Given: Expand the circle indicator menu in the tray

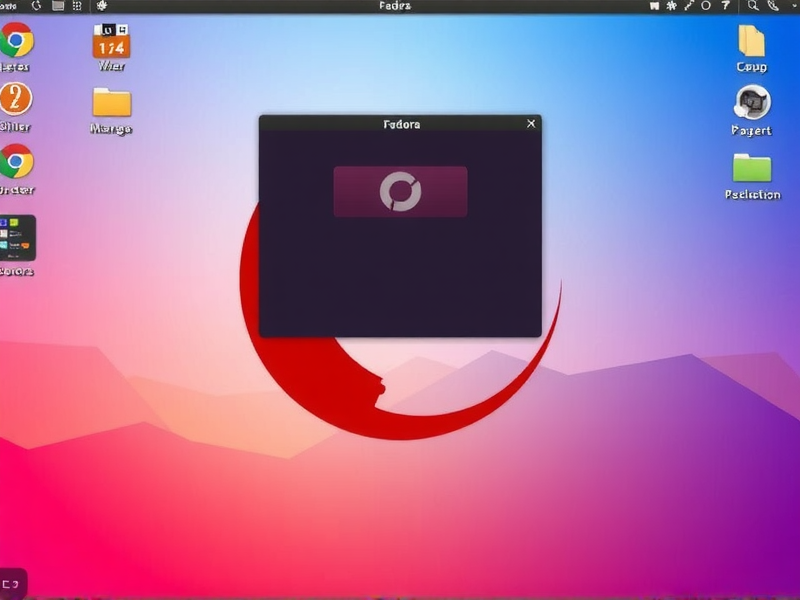Looking at the screenshot, I should tap(706, 8).
